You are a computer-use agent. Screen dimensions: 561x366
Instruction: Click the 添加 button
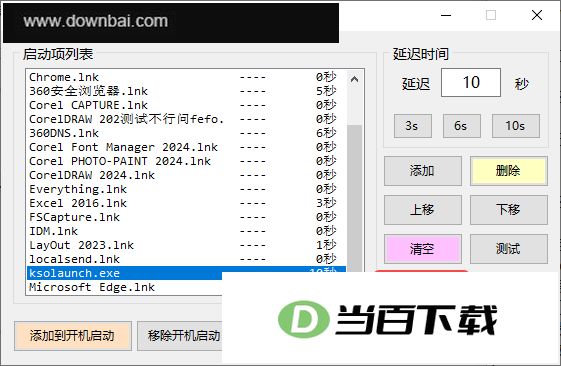pyautogui.click(x=423, y=171)
